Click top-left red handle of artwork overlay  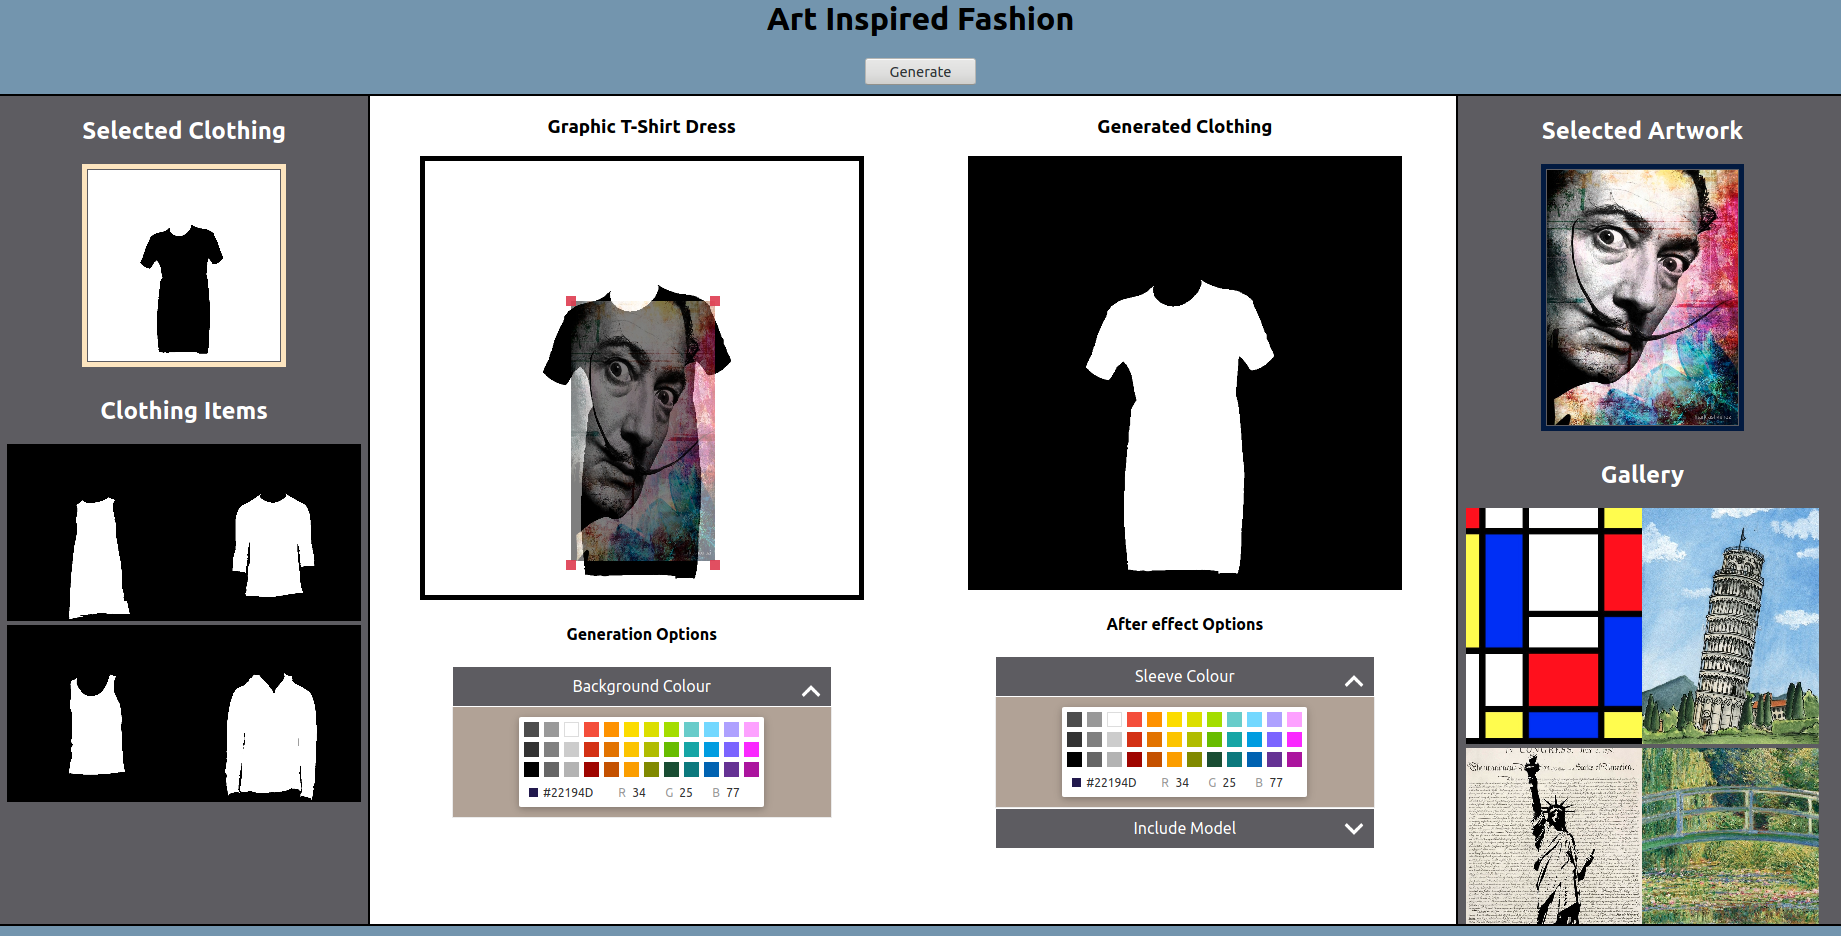point(571,301)
